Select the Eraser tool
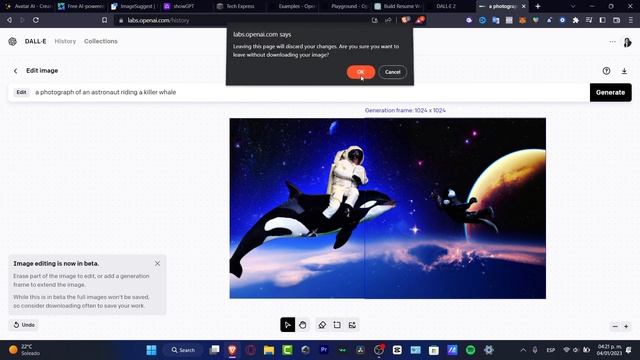This screenshot has height=360, width=640. click(322, 325)
